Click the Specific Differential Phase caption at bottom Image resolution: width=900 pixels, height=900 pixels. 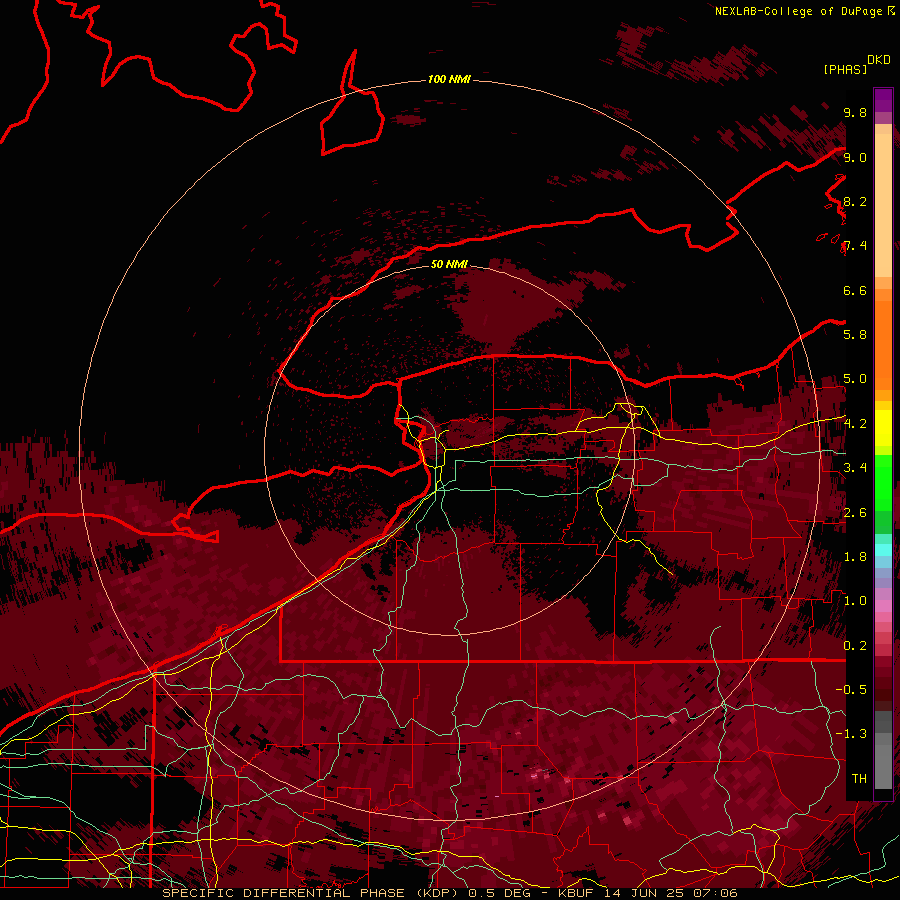pyautogui.click(x=449, y=893)
